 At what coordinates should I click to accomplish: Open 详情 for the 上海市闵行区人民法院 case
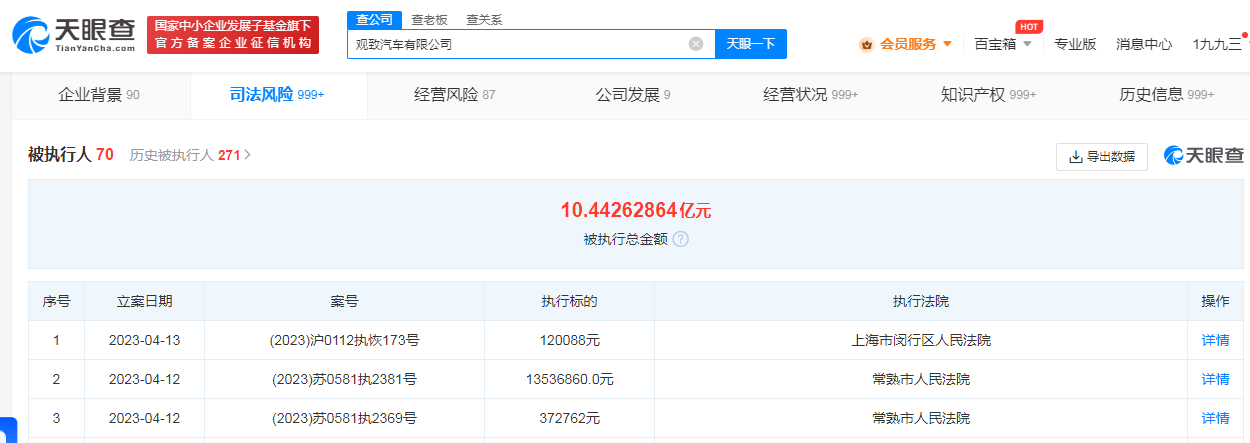tap(1215, 340)
